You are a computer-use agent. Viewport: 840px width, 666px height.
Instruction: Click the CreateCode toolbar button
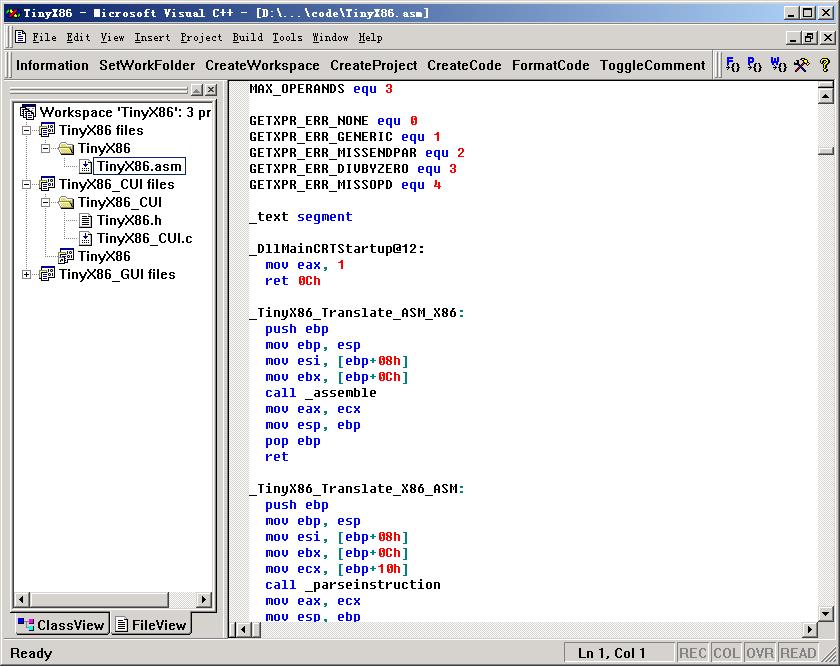tap(464, 65)
